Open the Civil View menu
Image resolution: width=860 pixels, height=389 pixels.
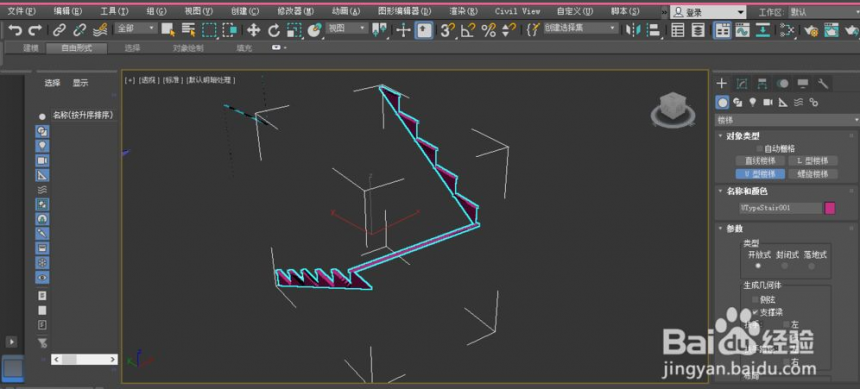(517, 11)
